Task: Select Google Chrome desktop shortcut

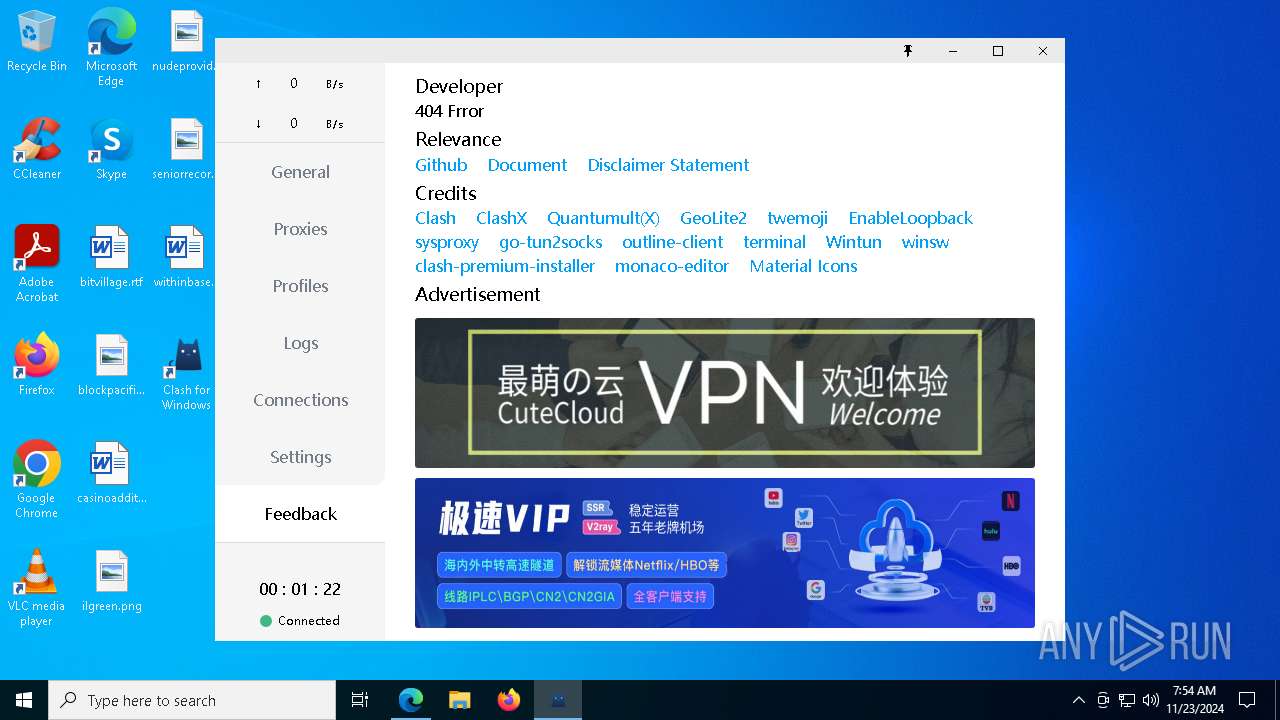Action: click(x=37, y=480)
